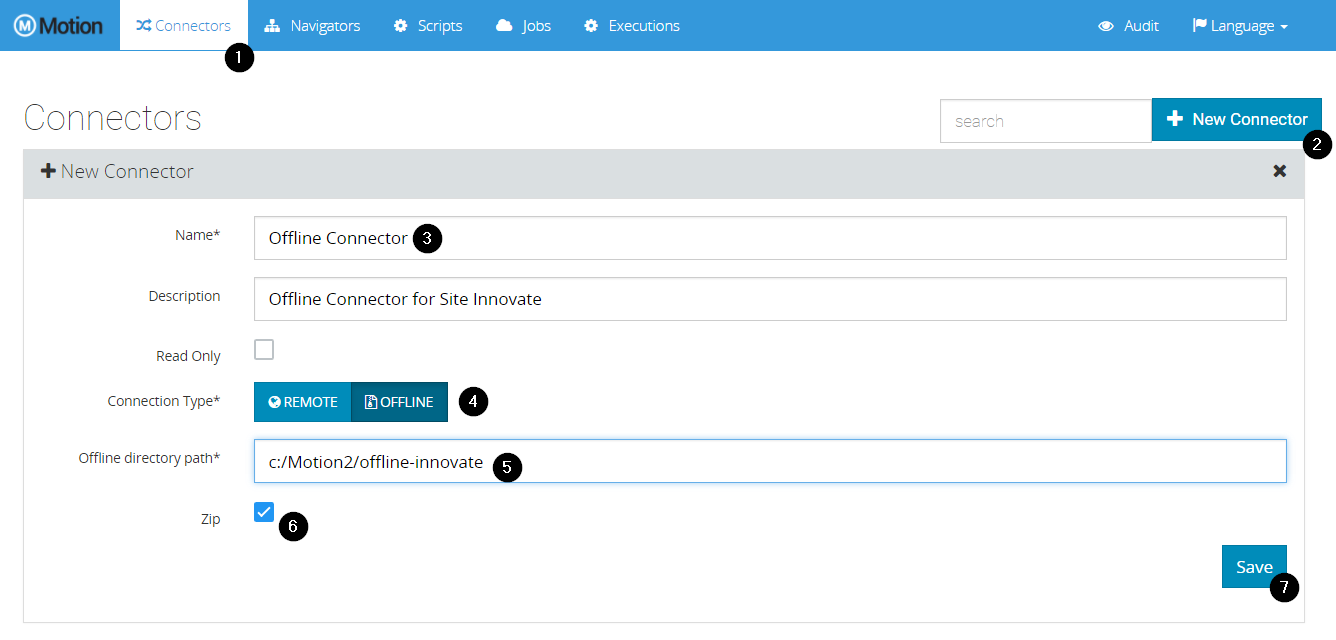The image size is (1336, 640).
Task: Open the Navigators tab
Action: click(312, 25)
